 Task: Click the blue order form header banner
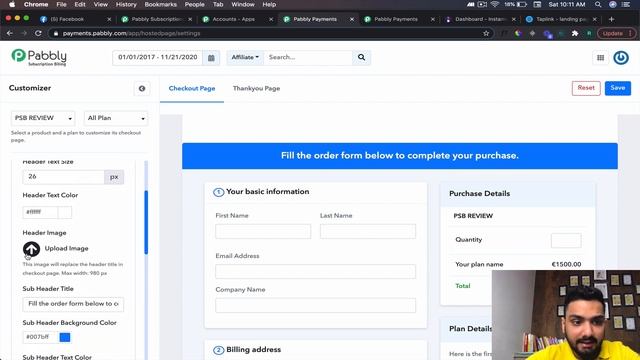(400, 156)
